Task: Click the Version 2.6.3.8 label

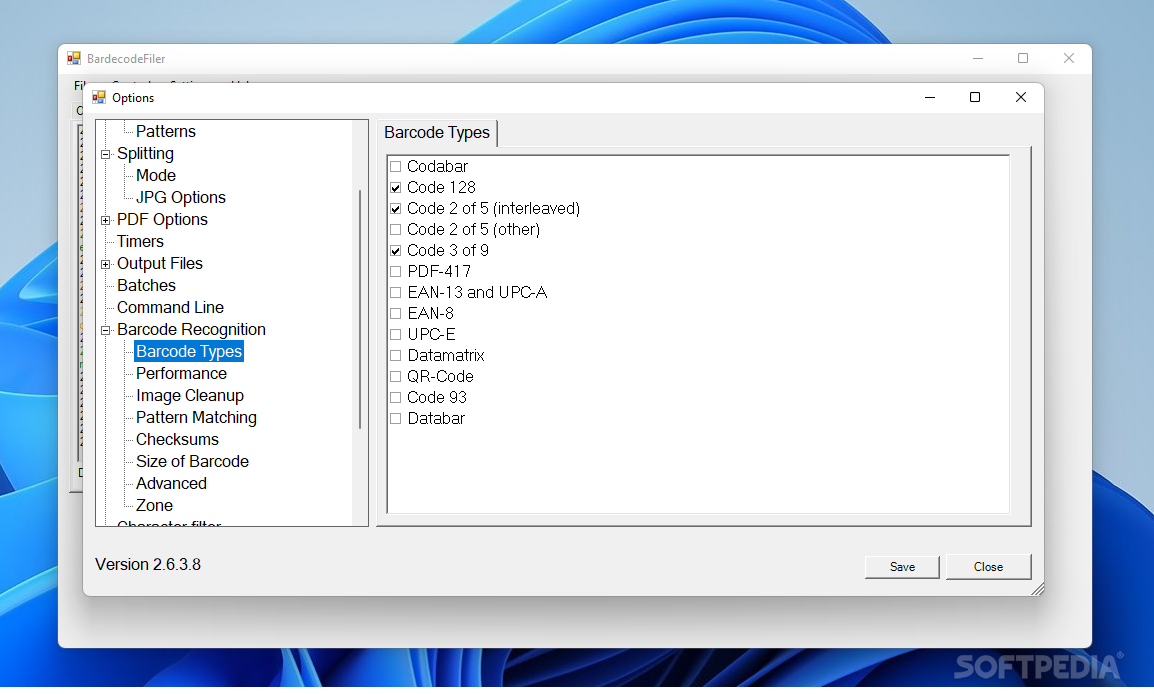Action: tap(148, 564)
